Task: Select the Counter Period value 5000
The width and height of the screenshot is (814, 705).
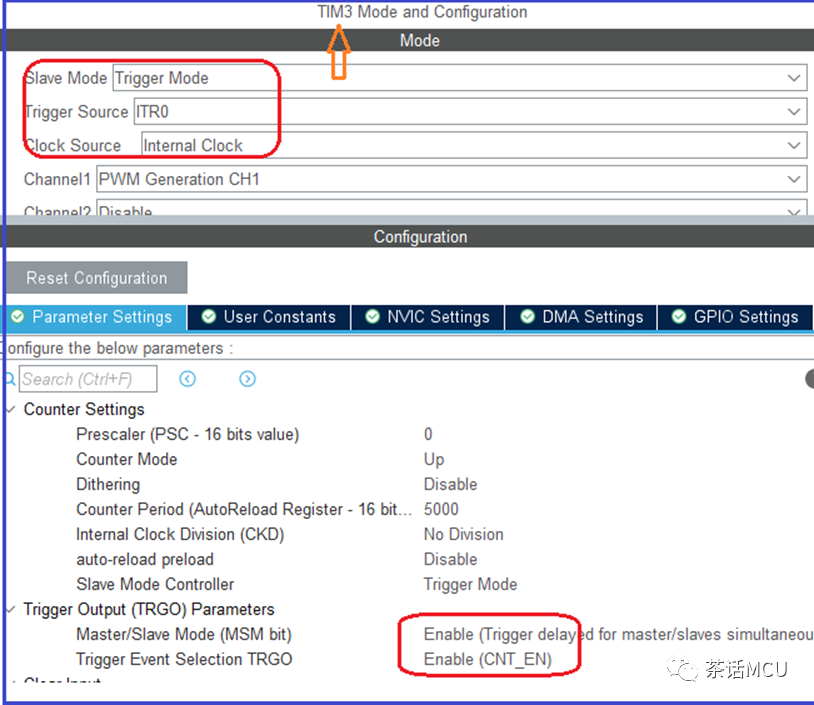Action: tap(441, 509)
